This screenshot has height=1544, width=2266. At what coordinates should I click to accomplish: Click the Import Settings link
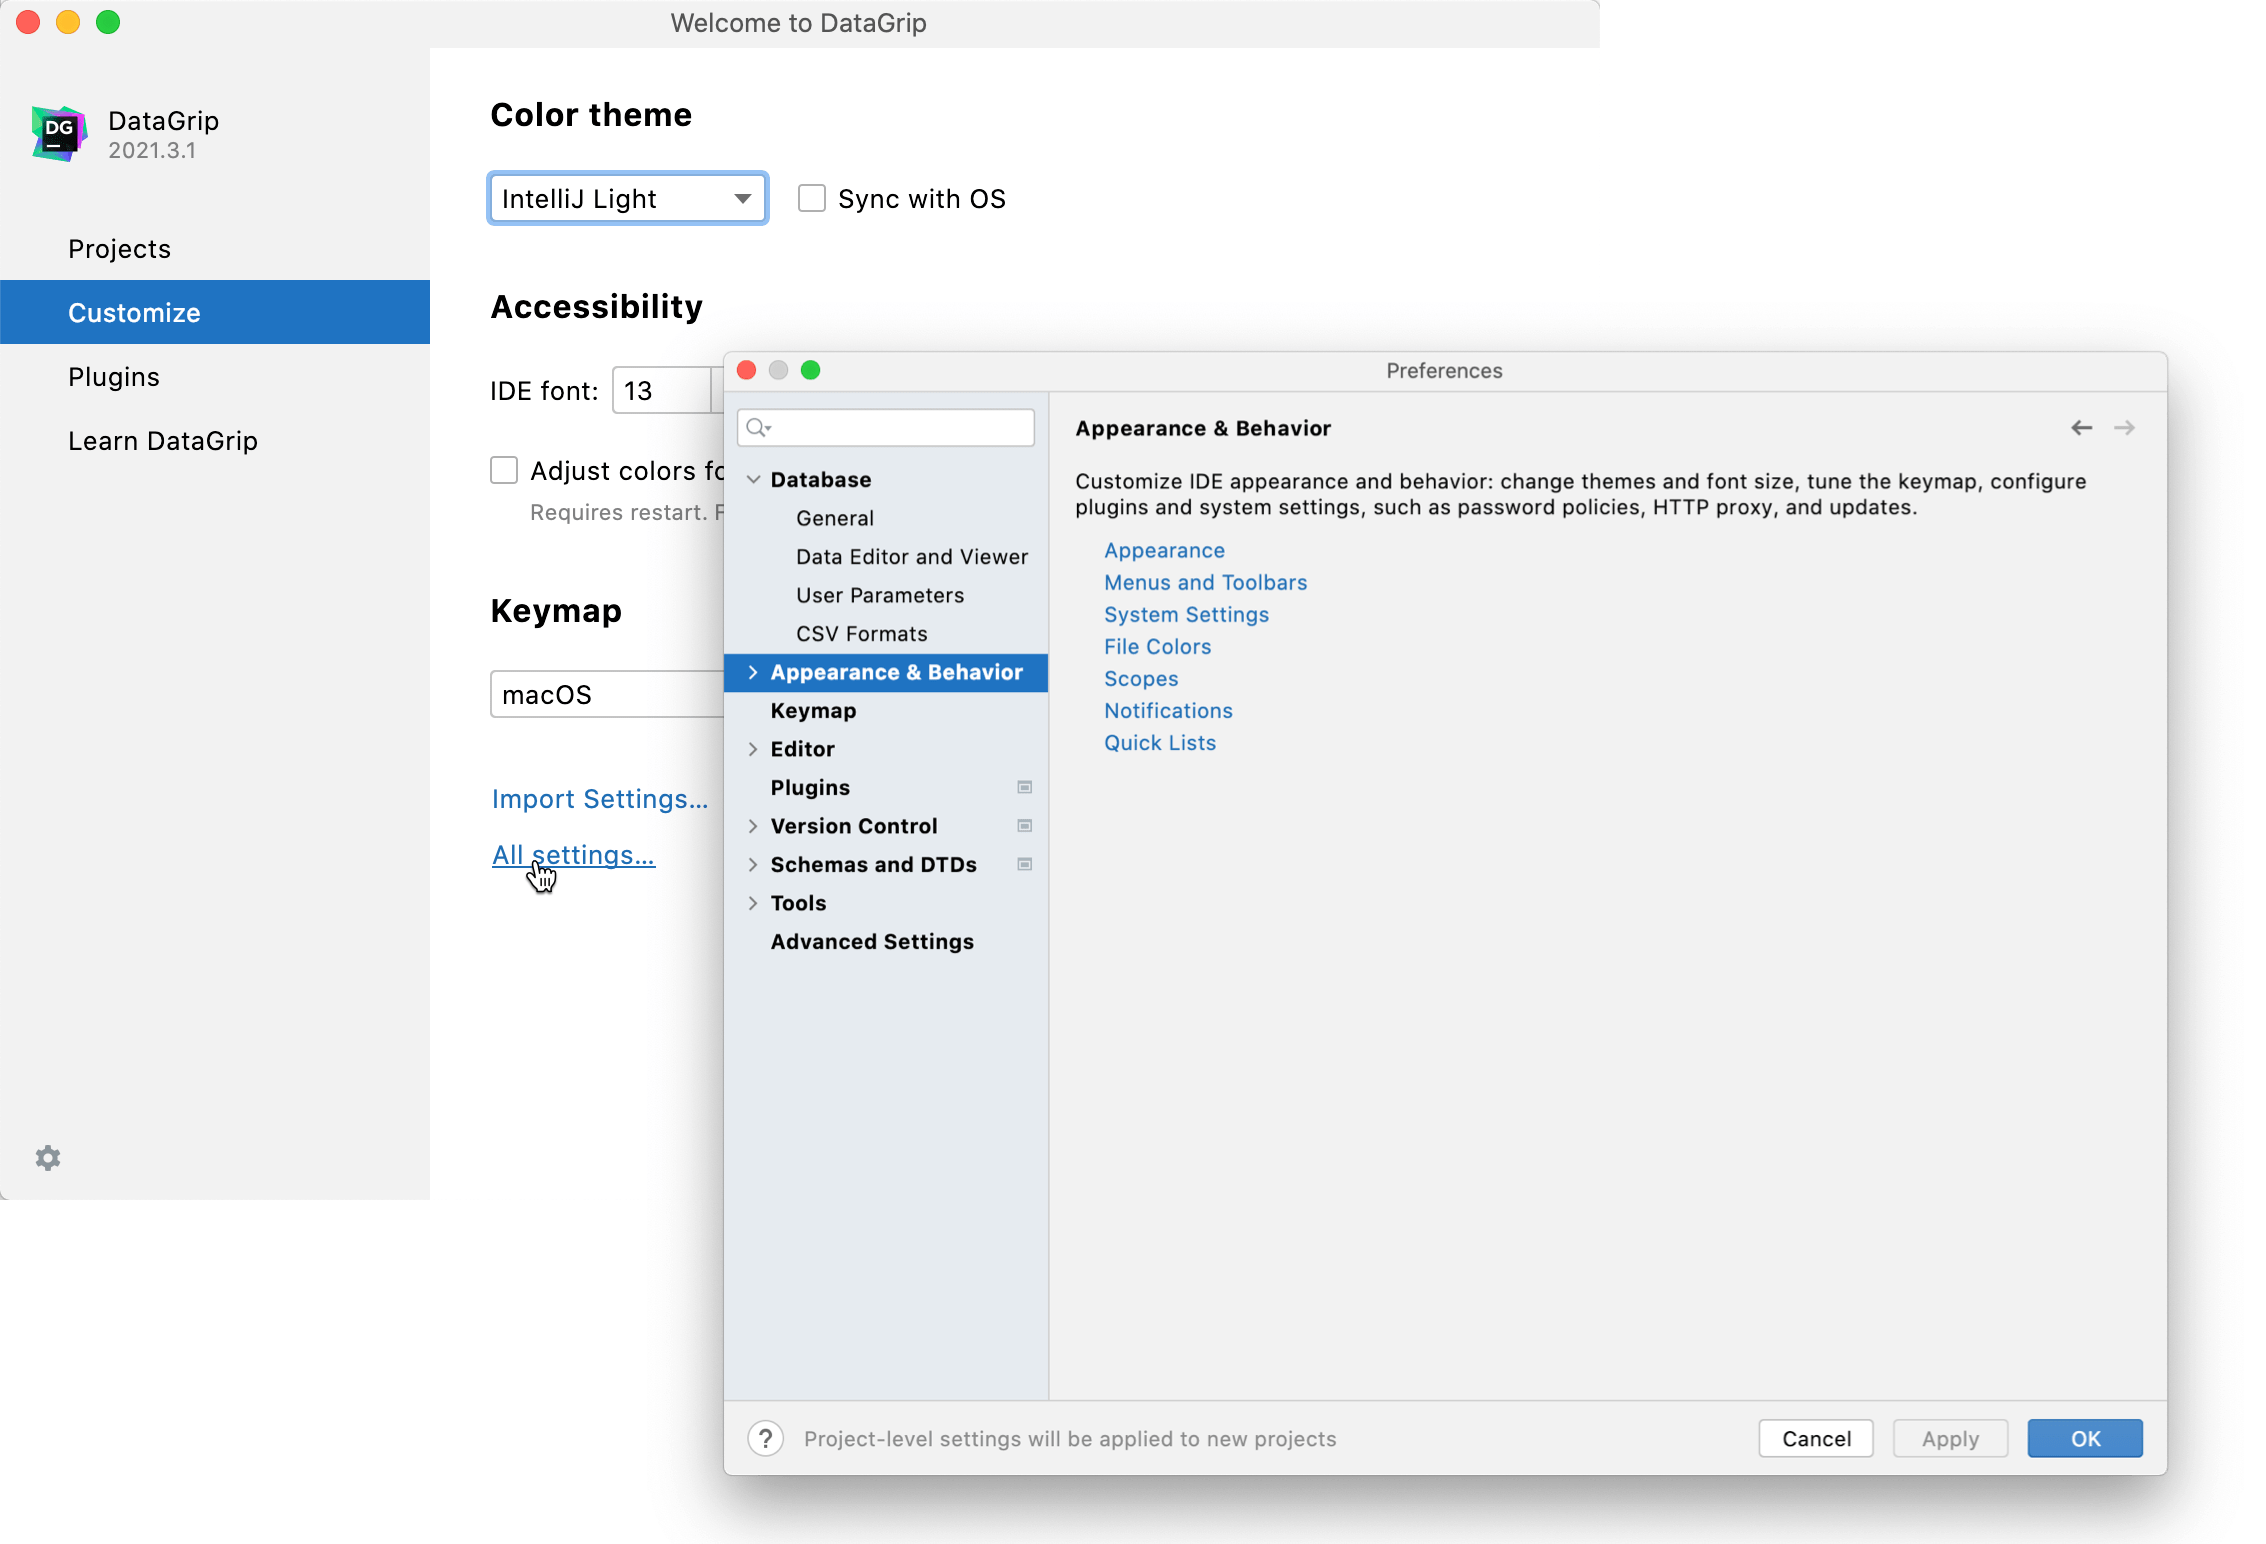[599, 799]
